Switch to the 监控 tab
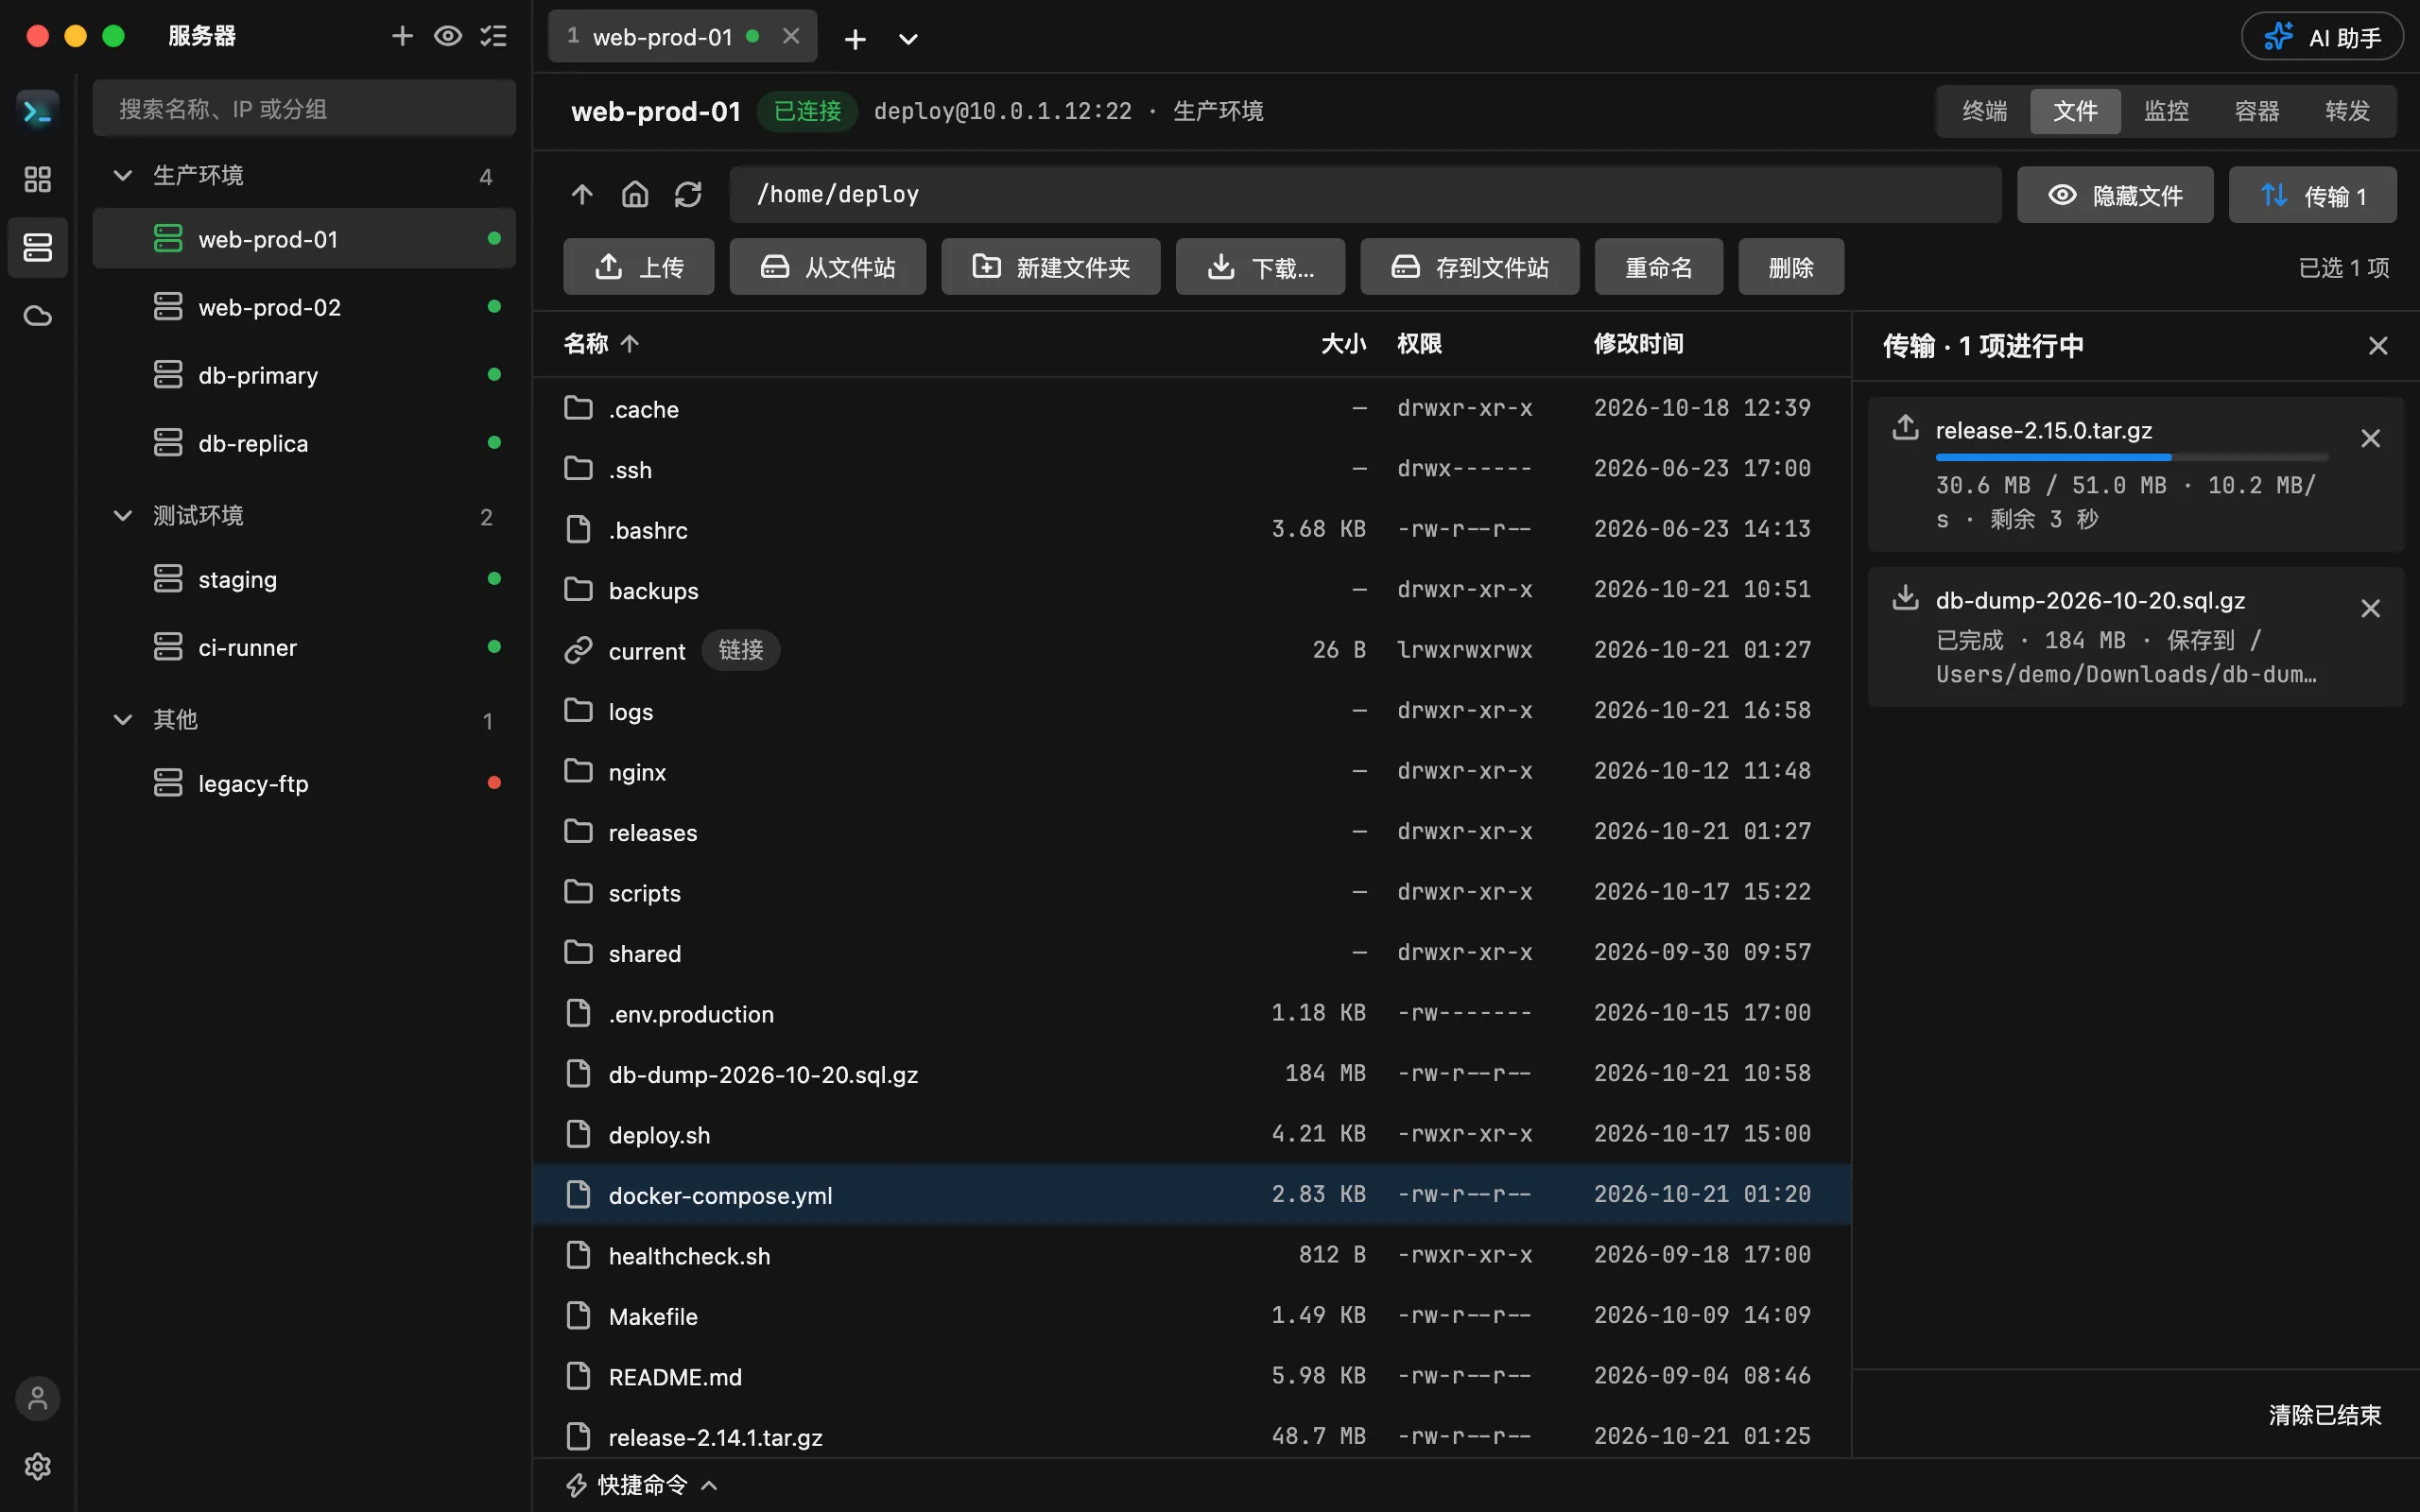2420x1512 pixels. [x=2166, y=111]
